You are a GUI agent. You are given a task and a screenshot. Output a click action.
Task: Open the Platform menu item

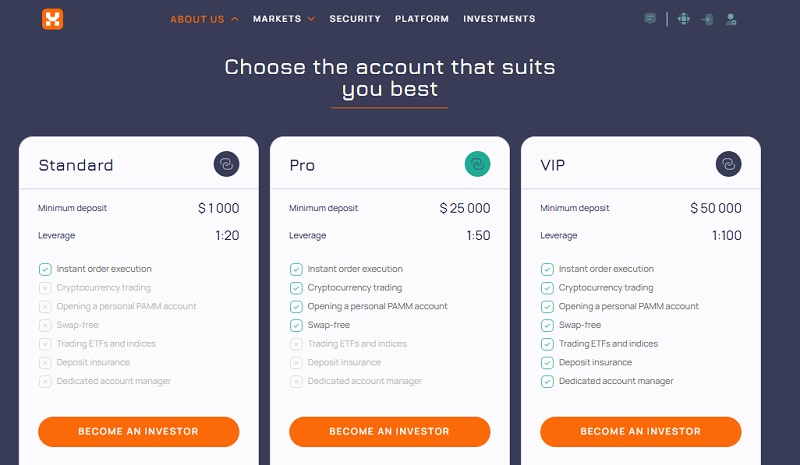pyautogui.click(x=422, y=19)
